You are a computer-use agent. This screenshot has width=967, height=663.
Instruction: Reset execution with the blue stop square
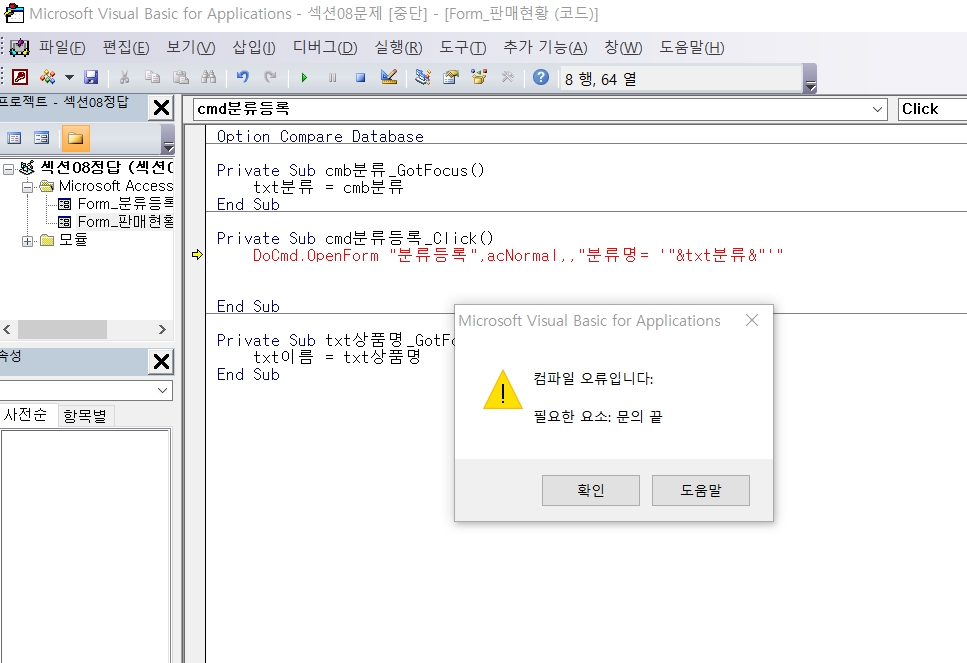[360, 78]
